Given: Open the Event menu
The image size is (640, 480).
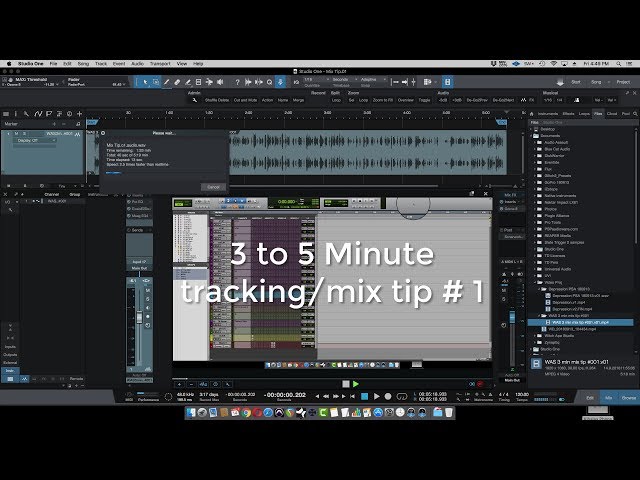Looking at the screenshot, I should coord(119,64).
